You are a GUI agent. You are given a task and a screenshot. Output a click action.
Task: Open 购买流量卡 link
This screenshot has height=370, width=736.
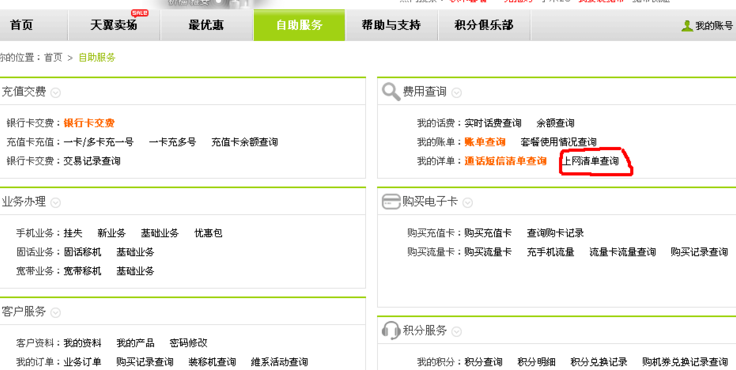(x=488, y=252)
